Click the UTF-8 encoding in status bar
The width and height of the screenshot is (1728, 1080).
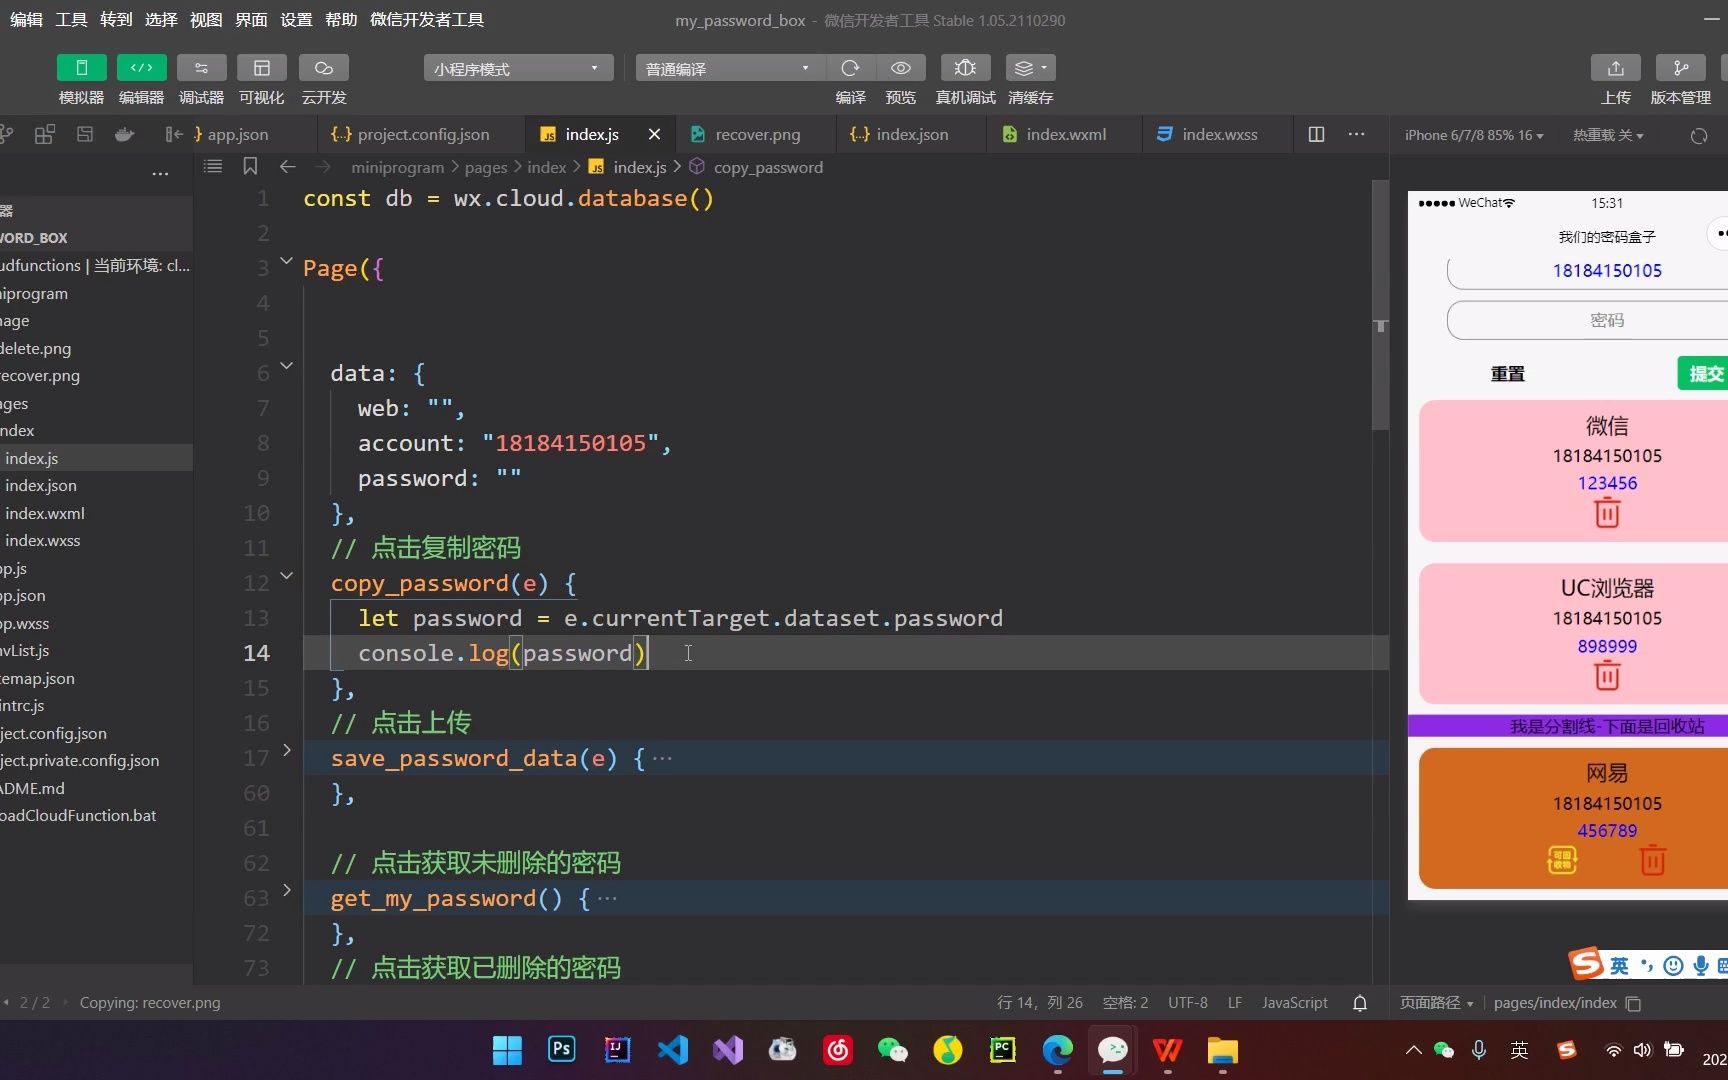point(1188,1003)
